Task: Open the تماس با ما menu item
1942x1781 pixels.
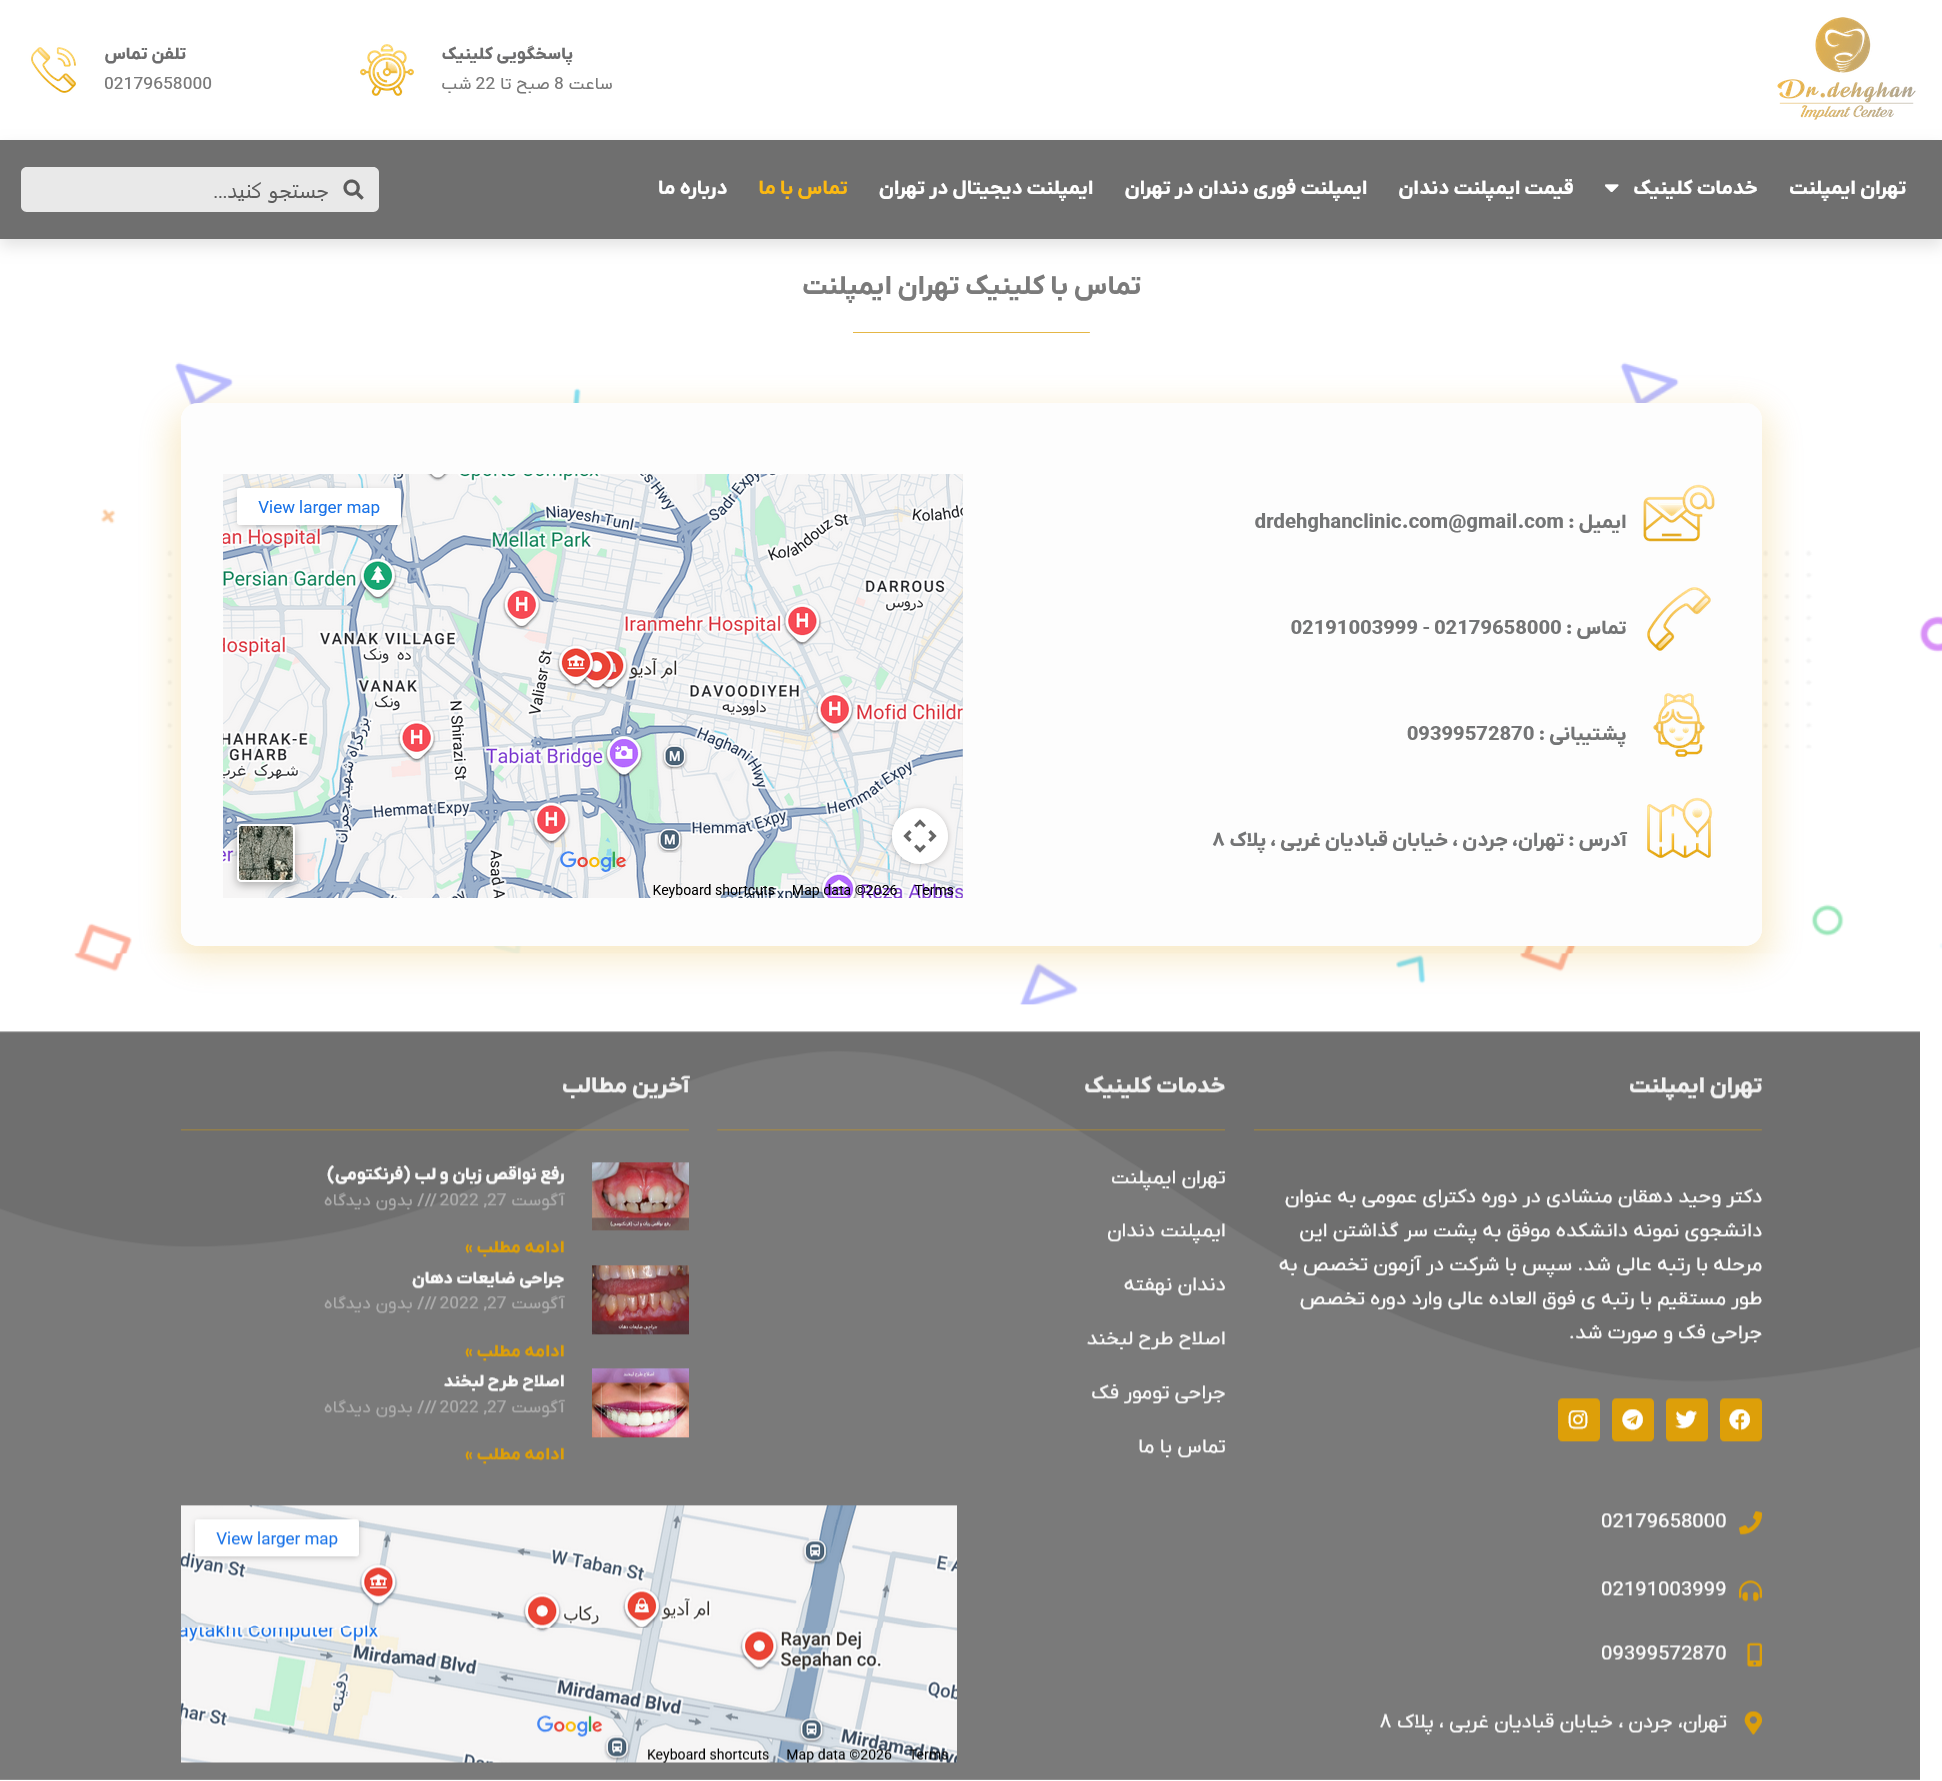Action: [803, 188]
